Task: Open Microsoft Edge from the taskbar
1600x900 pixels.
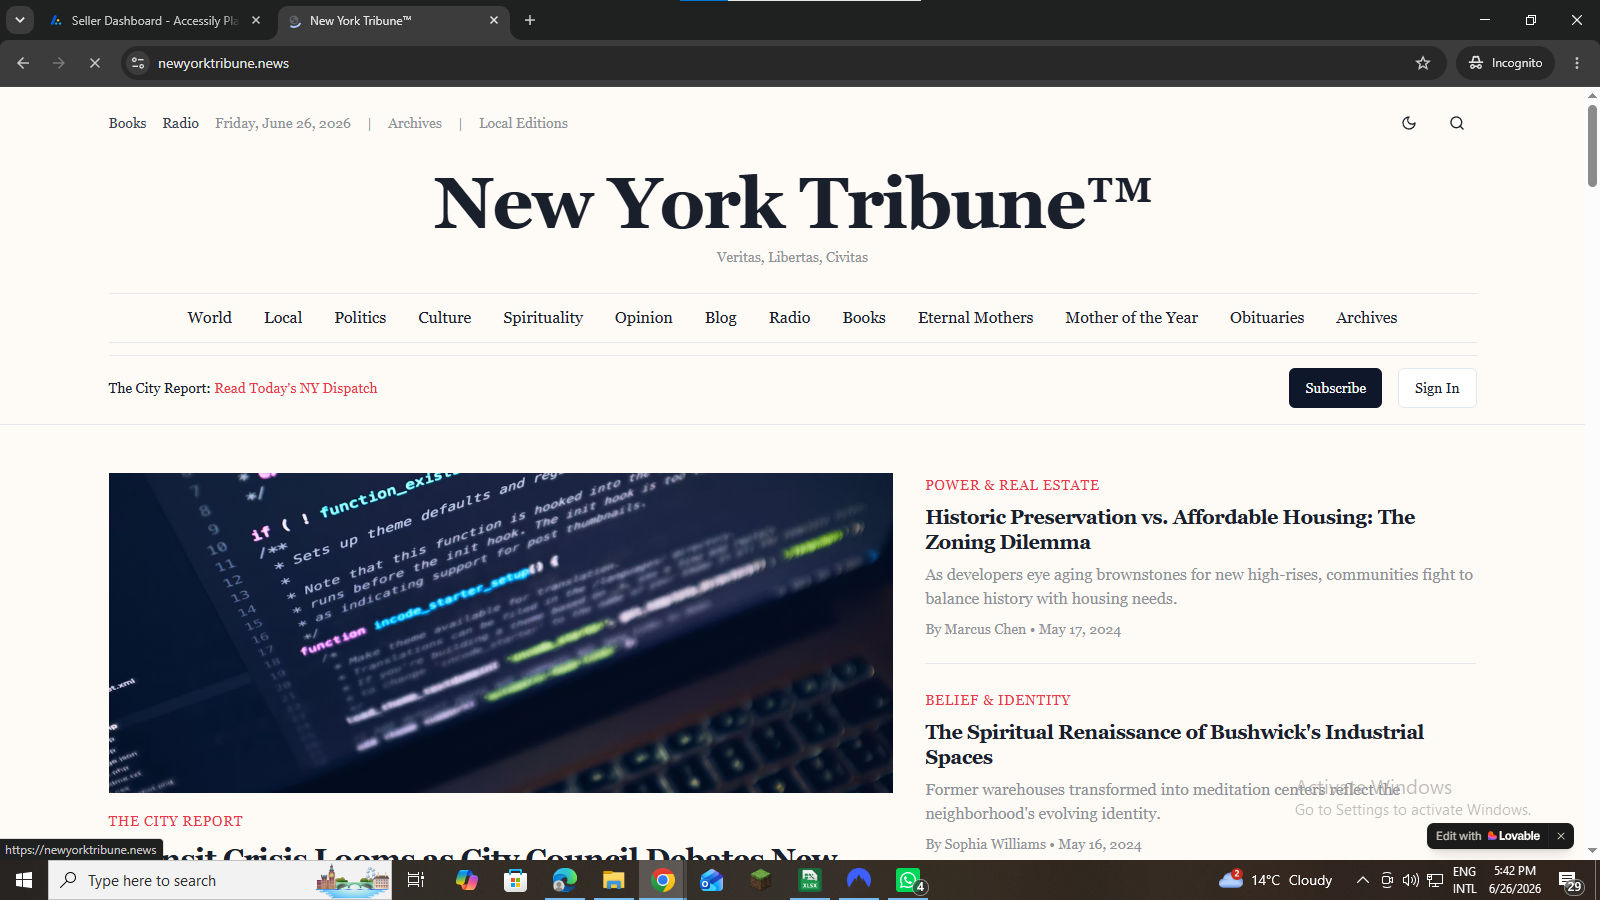Action: coord(565,880)
